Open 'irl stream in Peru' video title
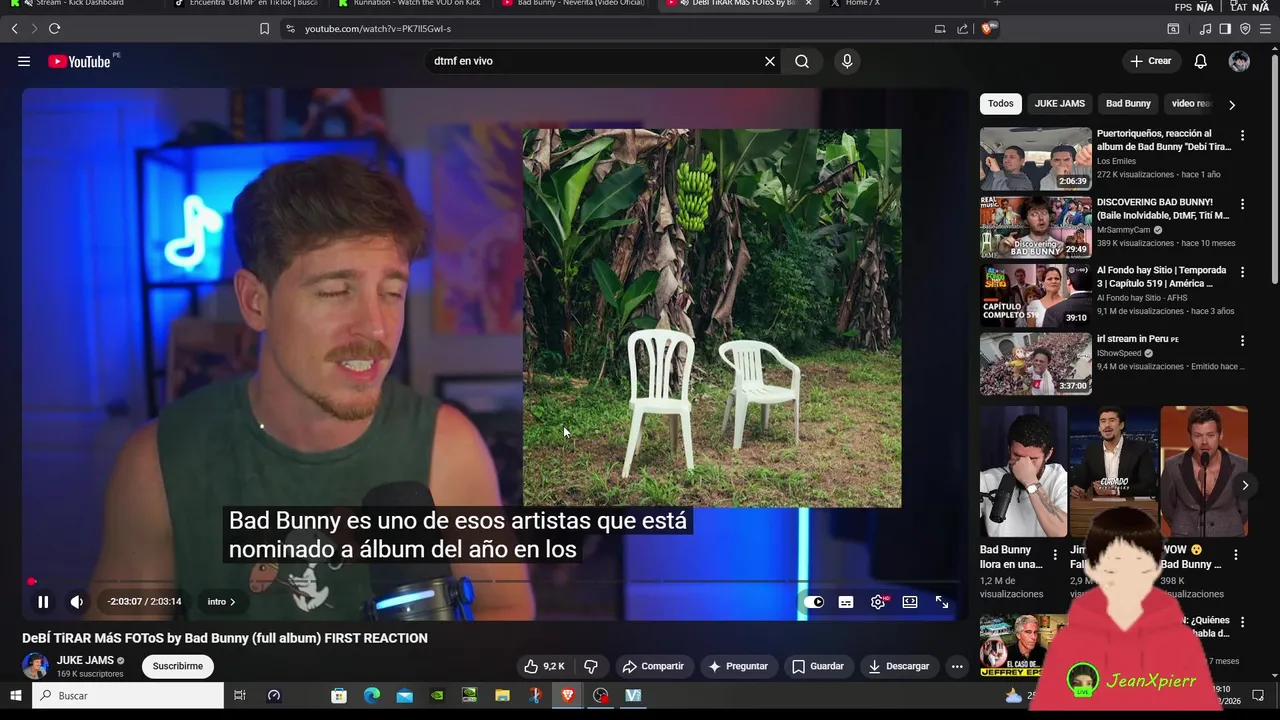Screen dimensions: 1280x720 click(1138, 339)
